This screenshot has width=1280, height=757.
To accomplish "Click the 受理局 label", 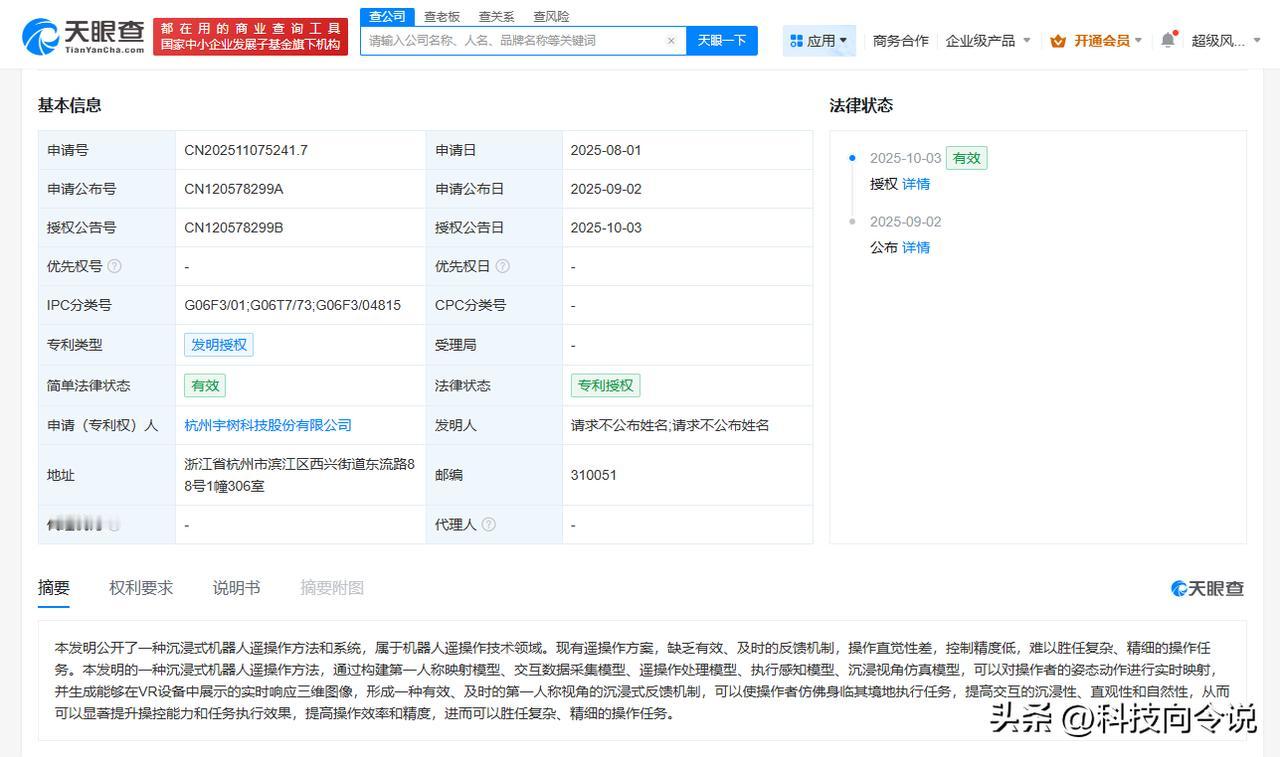I will [x=456, y=345].
